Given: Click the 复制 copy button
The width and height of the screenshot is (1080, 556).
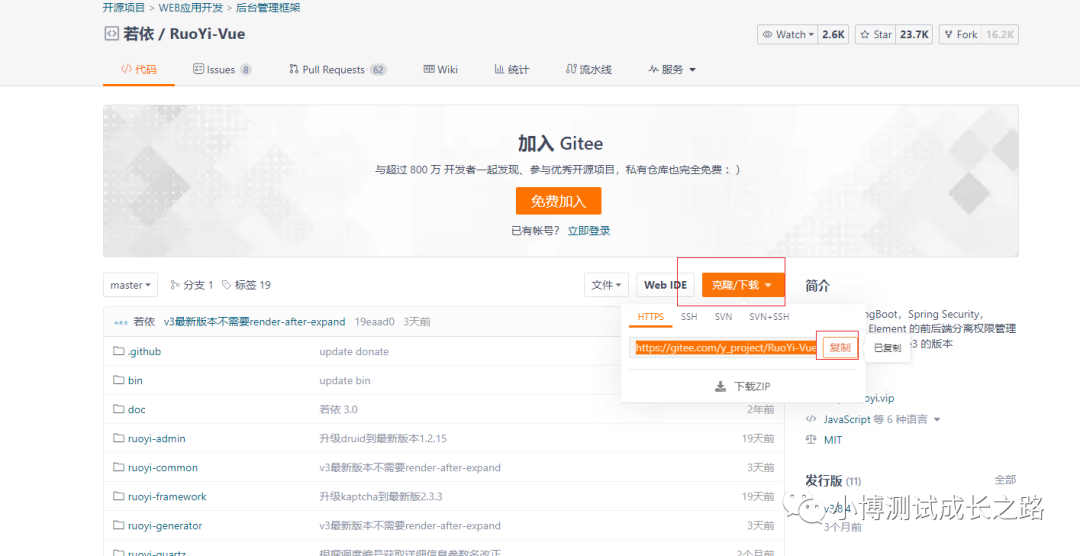Looking at the screenshot, I should click(x=840, y=348).
